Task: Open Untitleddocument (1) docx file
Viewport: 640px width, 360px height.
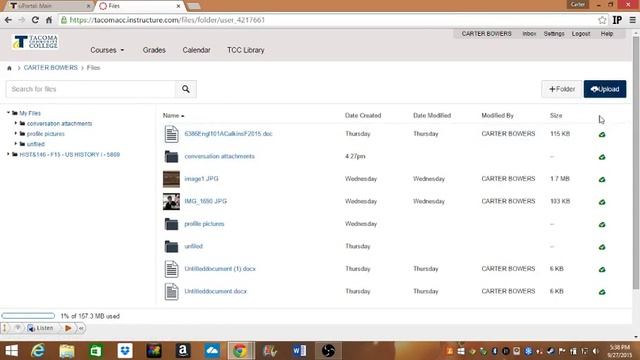Action: pyautogui.click(x=220, y=269)
